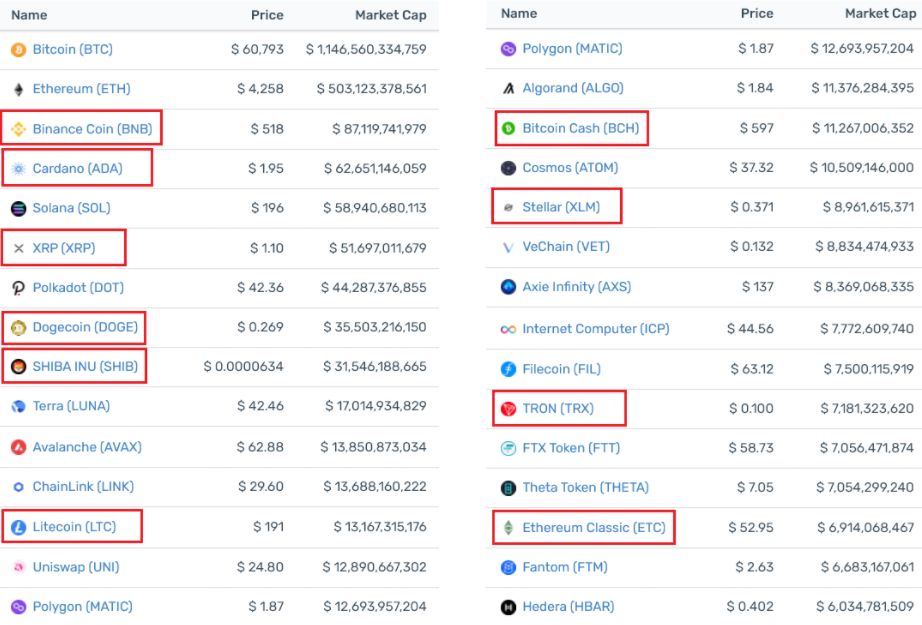Click the Internet Computer infinity logo icon
Viewport: 922px width, 625px height.
pyautogui.click(x=508, y=329)
